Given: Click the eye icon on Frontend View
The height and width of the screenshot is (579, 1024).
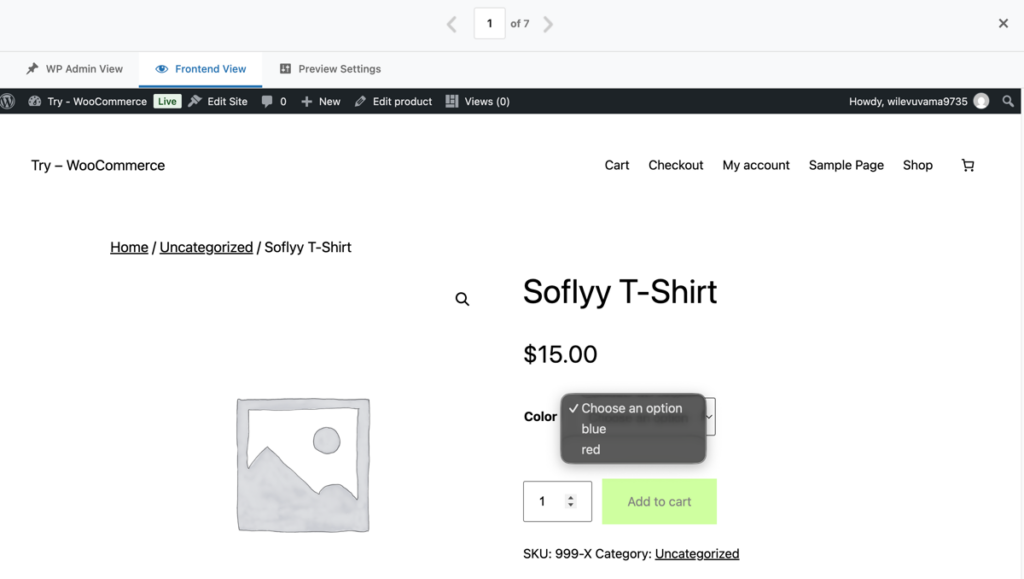Looking at the screenshot, I should (161, 69).
